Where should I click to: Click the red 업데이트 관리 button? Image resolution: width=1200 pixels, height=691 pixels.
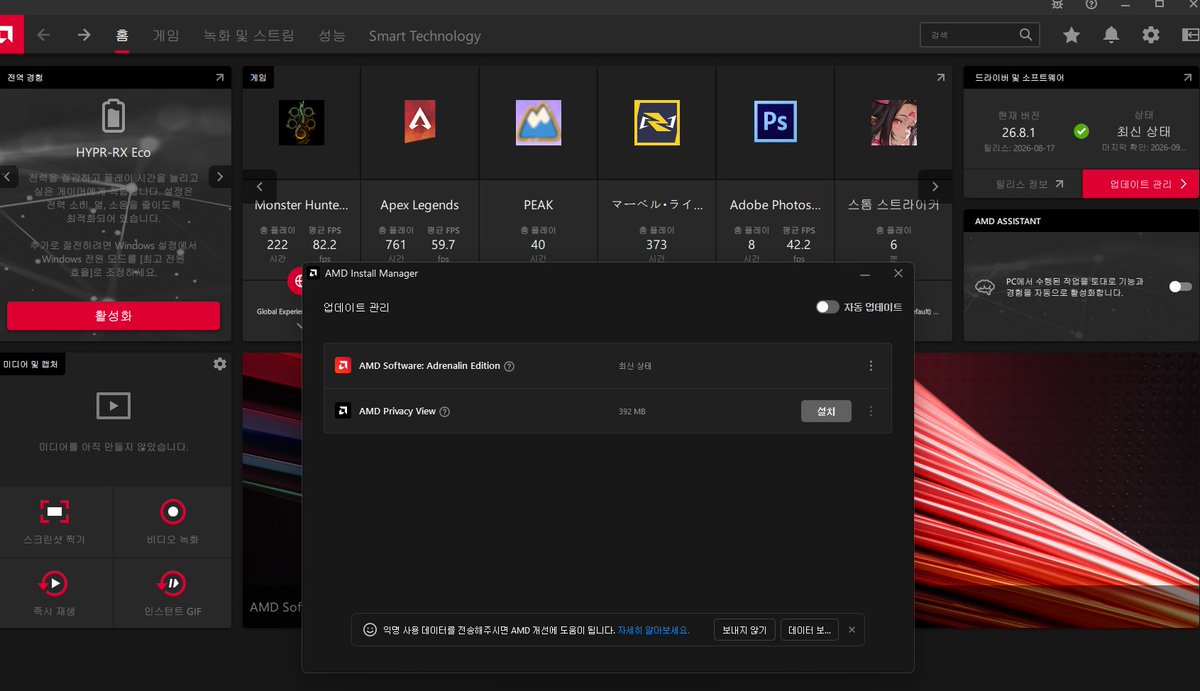(1141, 184)
